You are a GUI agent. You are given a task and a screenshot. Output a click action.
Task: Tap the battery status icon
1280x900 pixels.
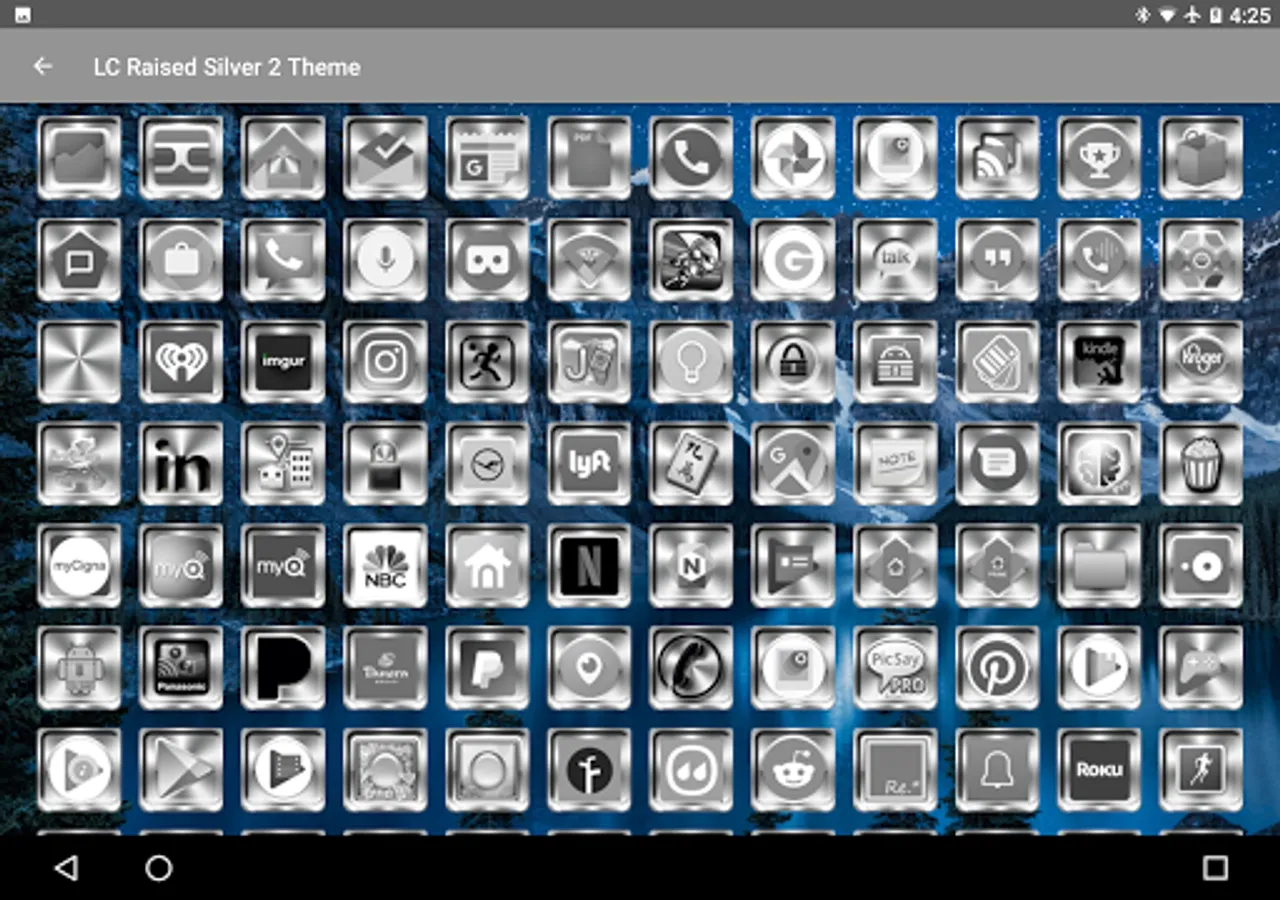[x=1216, y=15]
